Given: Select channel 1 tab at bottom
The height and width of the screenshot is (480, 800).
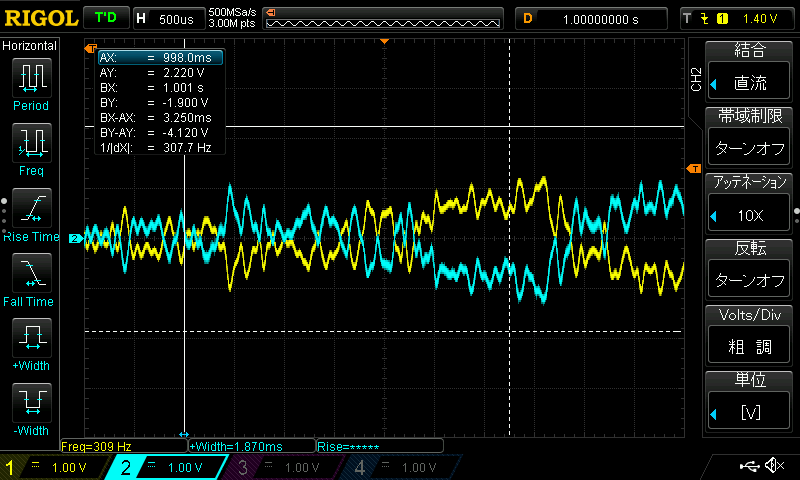Looking at the screenshot, I should pos(54,467).
